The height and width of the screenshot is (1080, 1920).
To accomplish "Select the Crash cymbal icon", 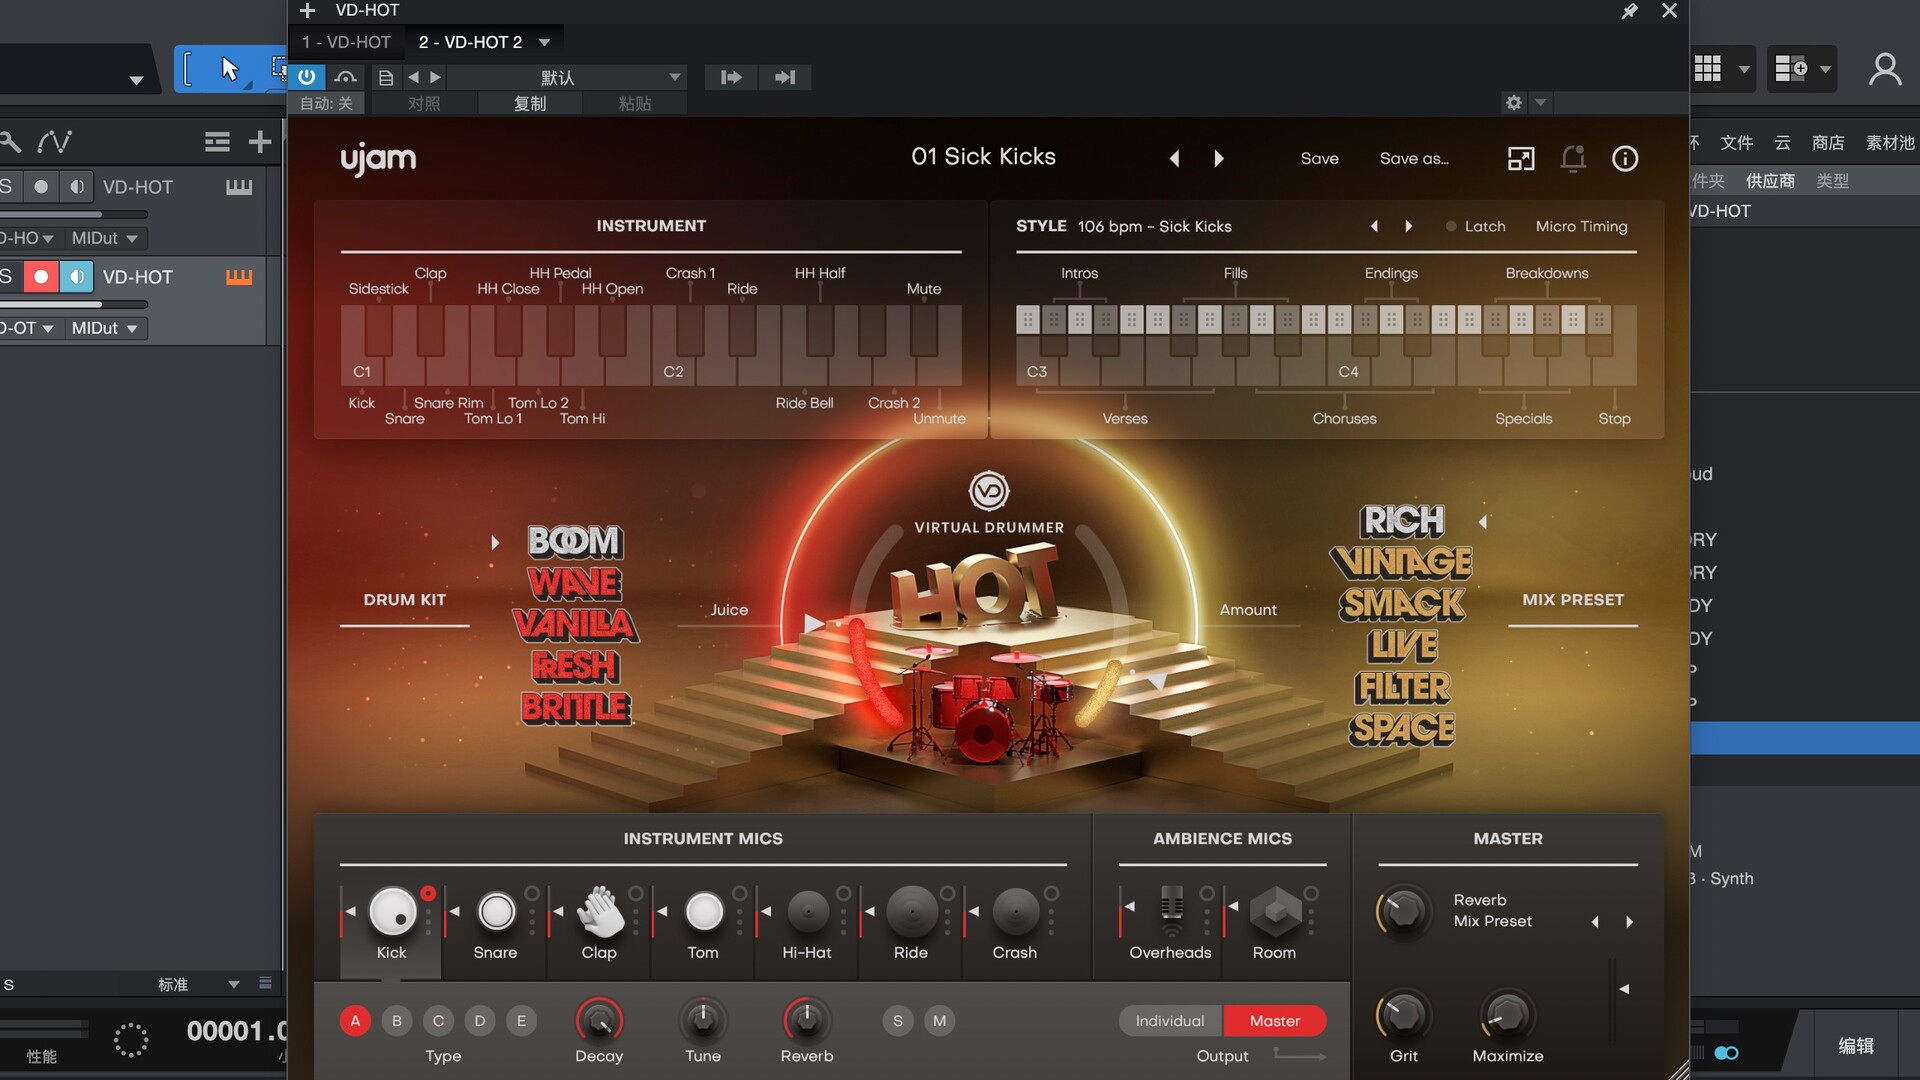I will [x=1015, y=911].
